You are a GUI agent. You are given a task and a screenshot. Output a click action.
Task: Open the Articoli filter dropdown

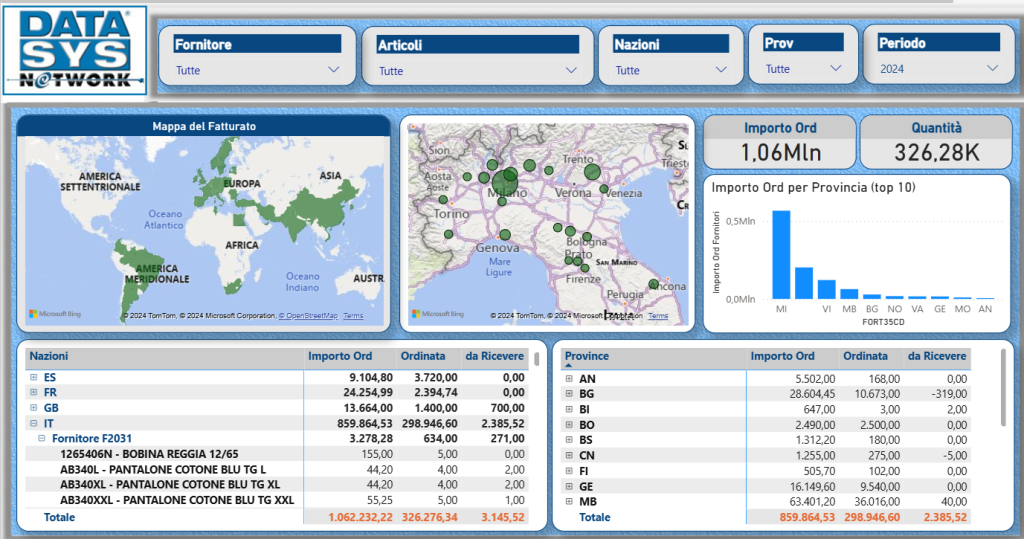478,71
